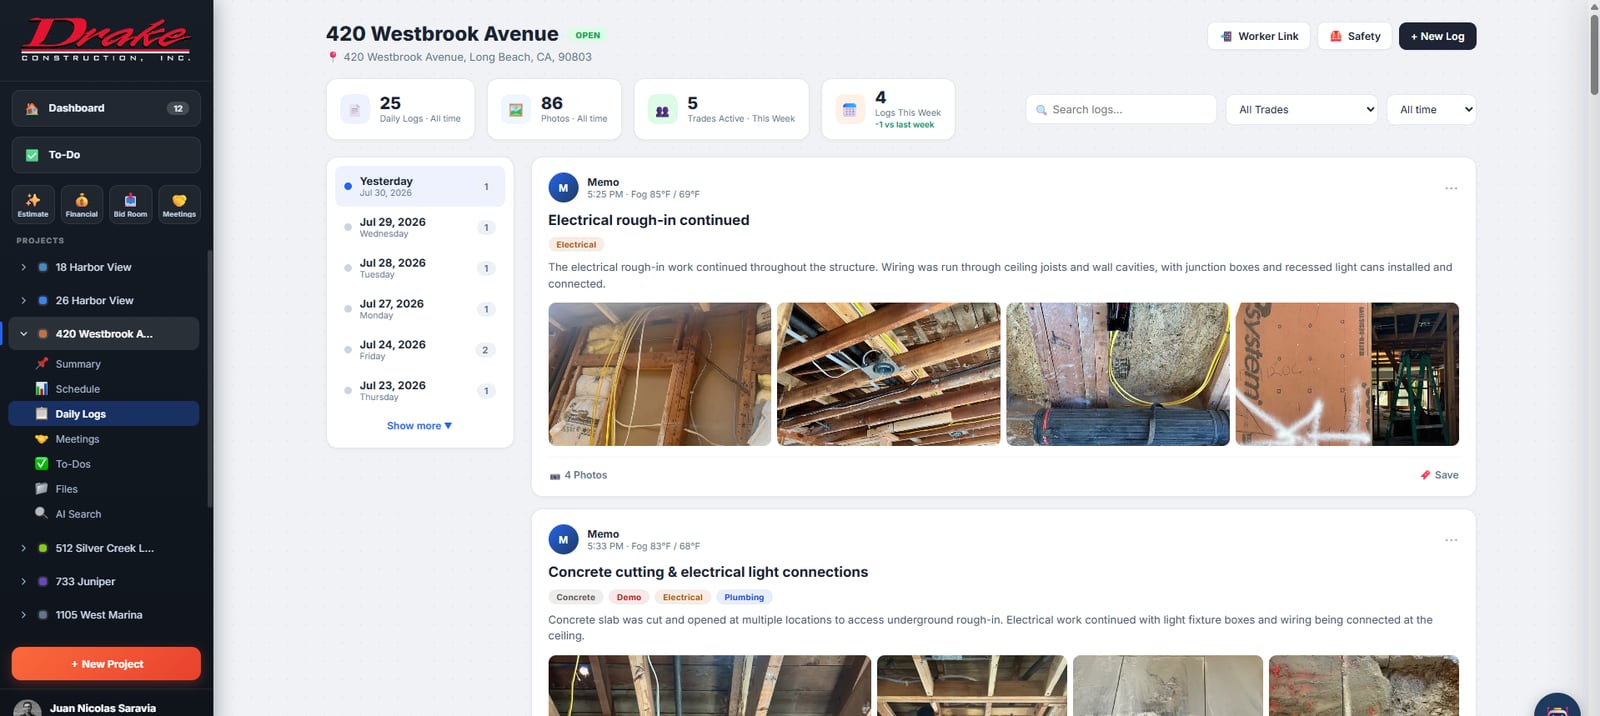The width and height of the screenshot is (1600, 716).
Task: Click the + New Log button
Action: point(1437,36)
